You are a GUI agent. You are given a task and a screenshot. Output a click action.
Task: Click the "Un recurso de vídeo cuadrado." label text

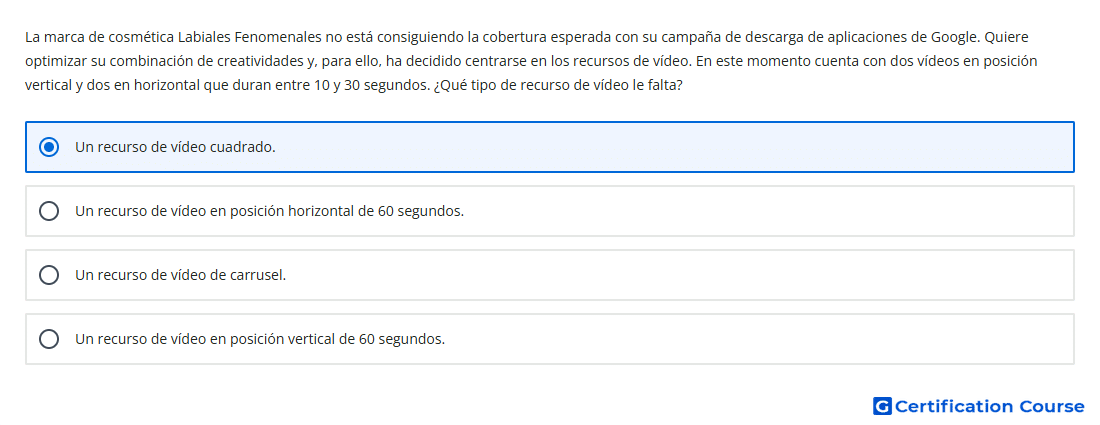pos(175,147)
